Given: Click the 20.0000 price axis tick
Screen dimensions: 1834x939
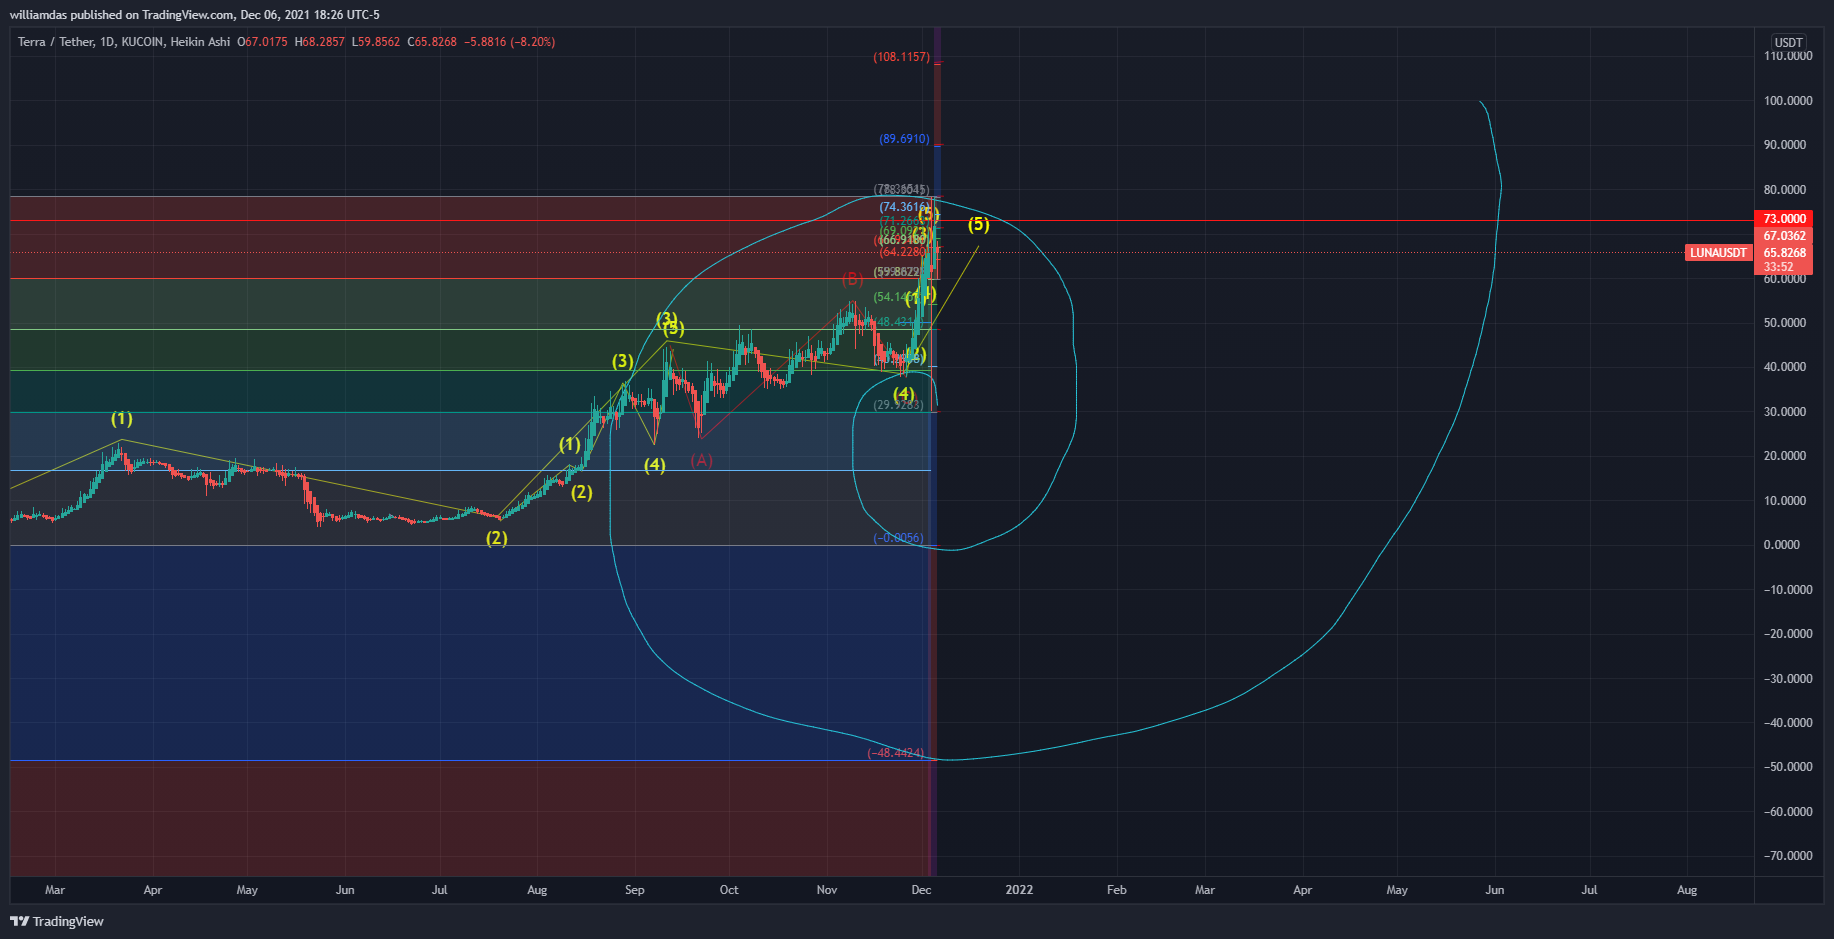Looking at the screenshot, I should [1785, 456].
